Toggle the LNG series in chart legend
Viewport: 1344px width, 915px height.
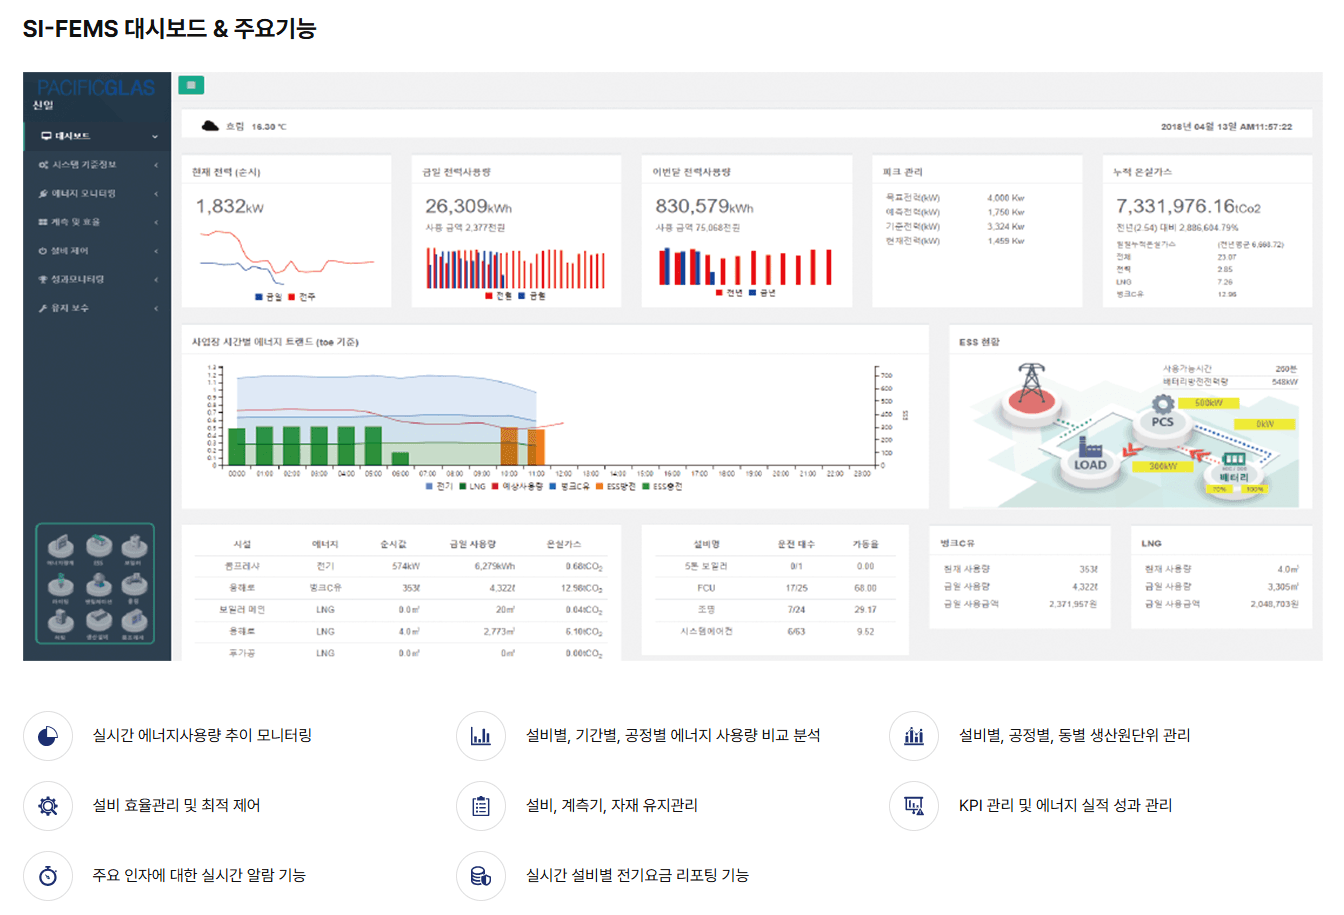pyautogui.click(x=472, y=486)
